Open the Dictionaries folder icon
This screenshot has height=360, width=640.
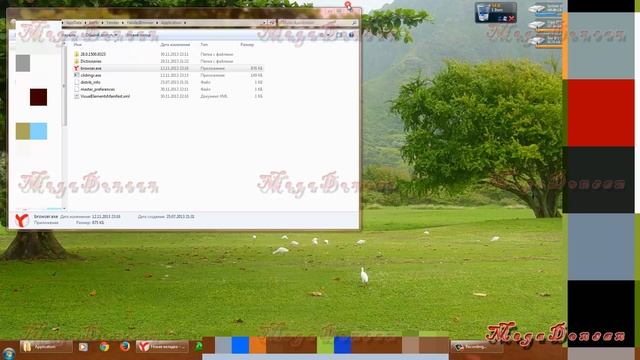[x=76, y=61]
